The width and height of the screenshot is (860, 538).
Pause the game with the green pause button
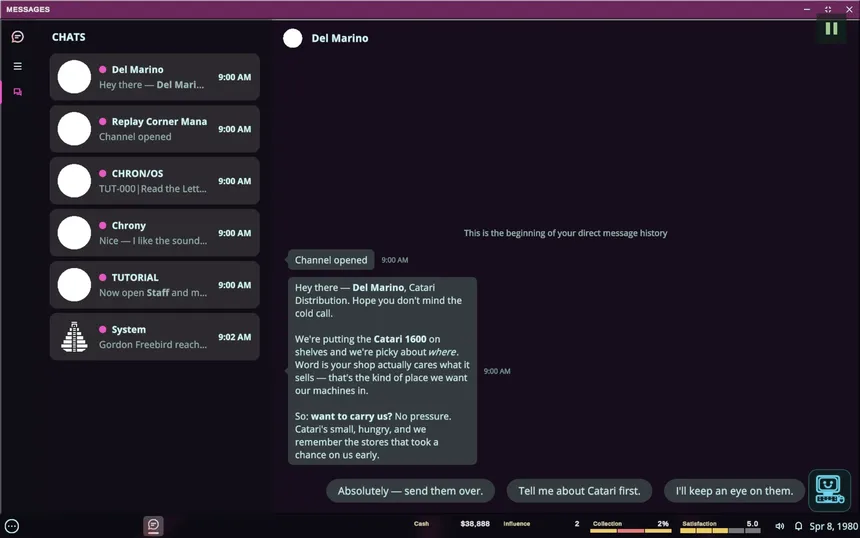tap(831, 29)
